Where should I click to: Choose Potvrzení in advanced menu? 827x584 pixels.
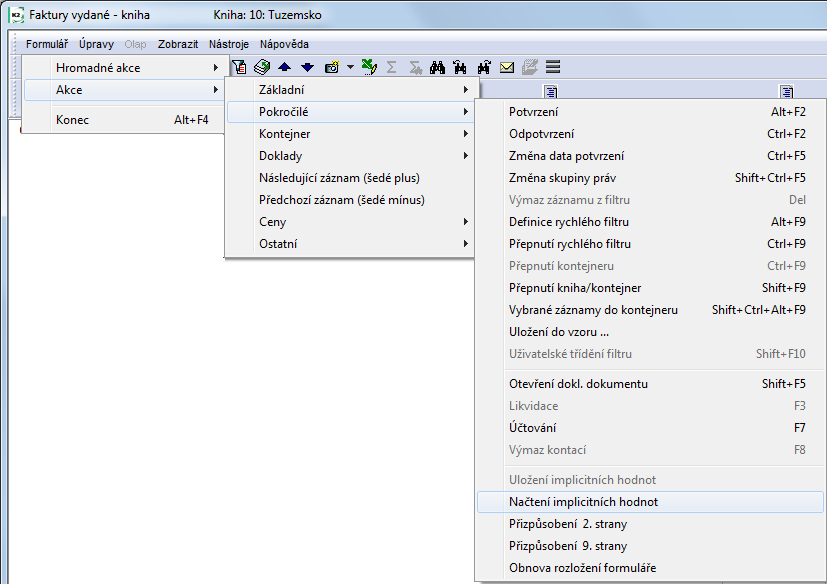(650, 112)
